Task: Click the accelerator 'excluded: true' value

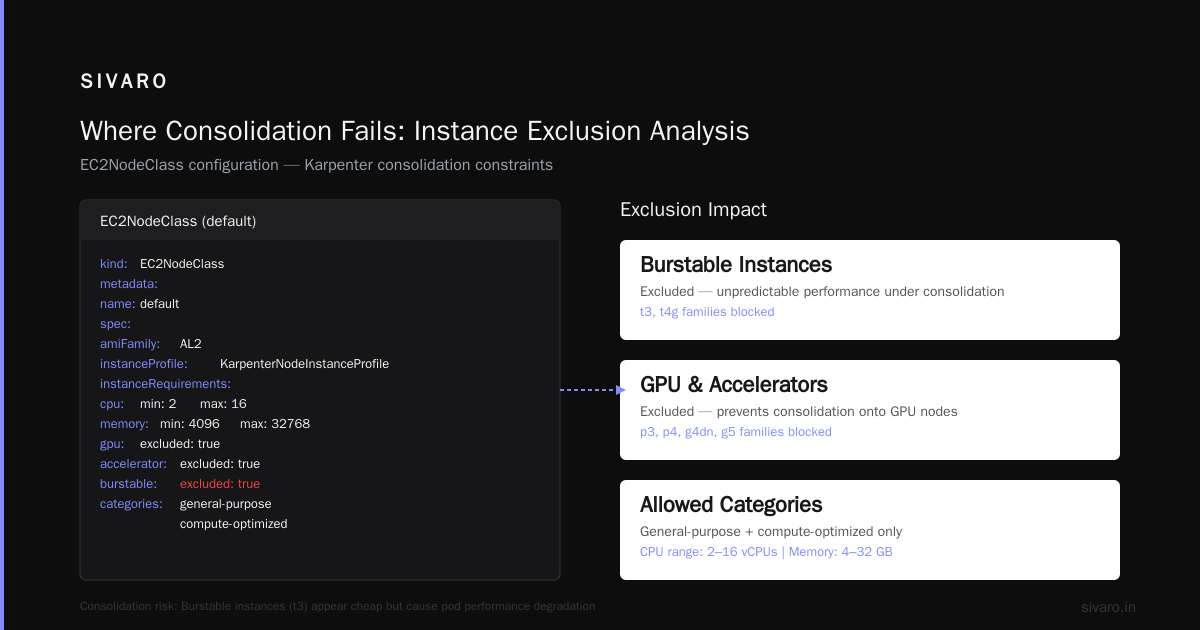Action: pyautogui.click(x=220, y=464)
